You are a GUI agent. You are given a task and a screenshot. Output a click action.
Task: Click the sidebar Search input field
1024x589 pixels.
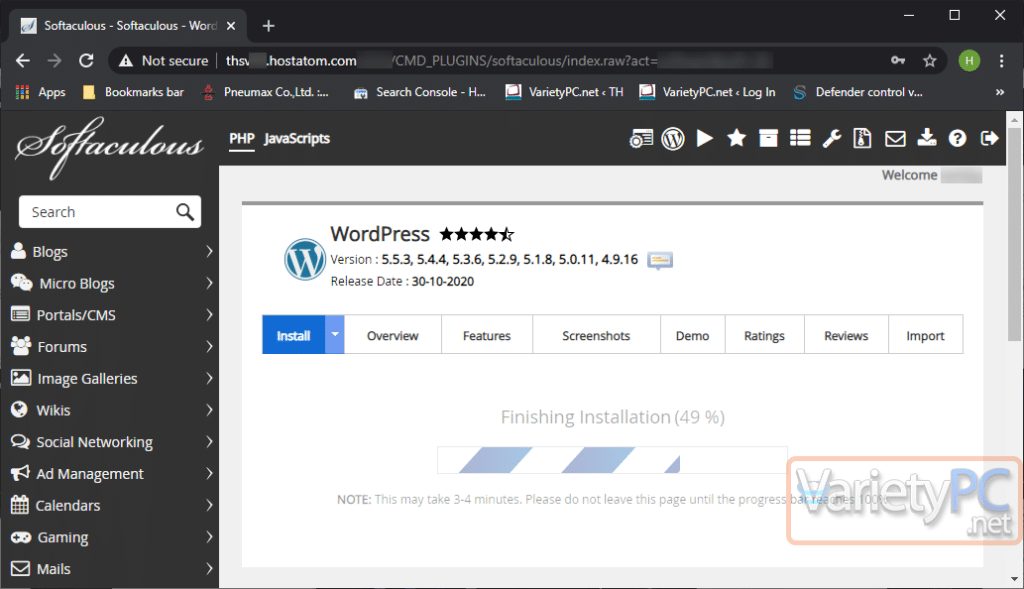point(100,212)
